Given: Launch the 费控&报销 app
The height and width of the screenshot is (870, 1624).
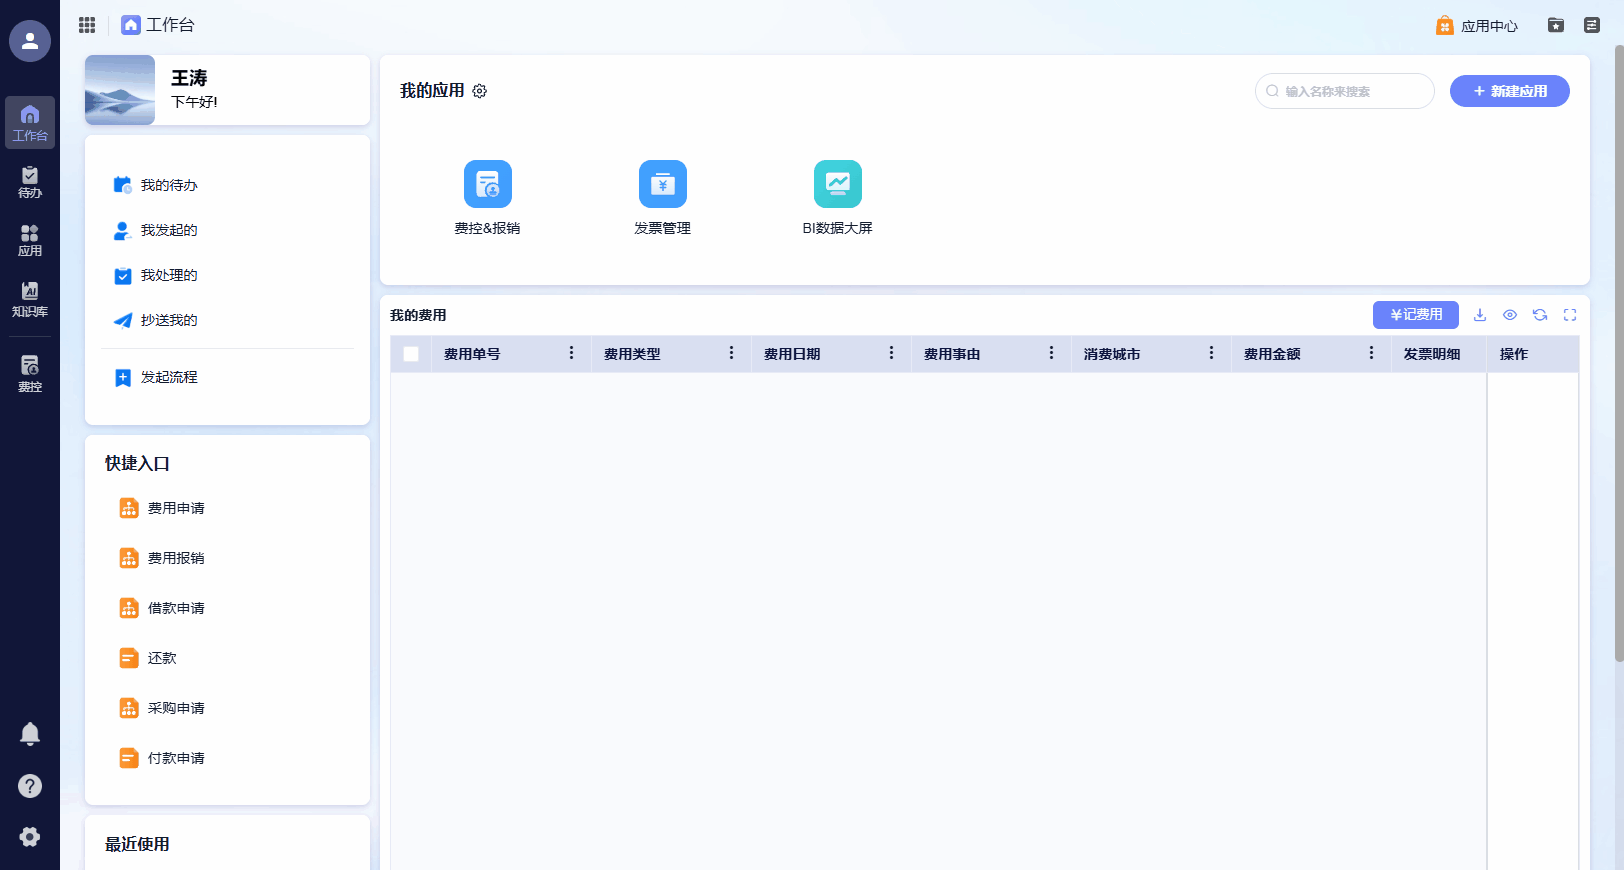Looking at the screenshot, I should click(x=488, y=198).
